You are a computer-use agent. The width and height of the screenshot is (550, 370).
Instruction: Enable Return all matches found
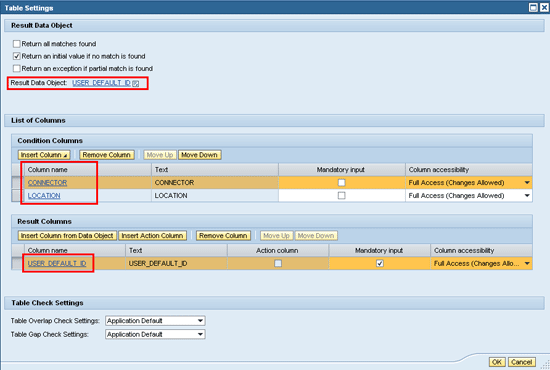click(16, 44)
